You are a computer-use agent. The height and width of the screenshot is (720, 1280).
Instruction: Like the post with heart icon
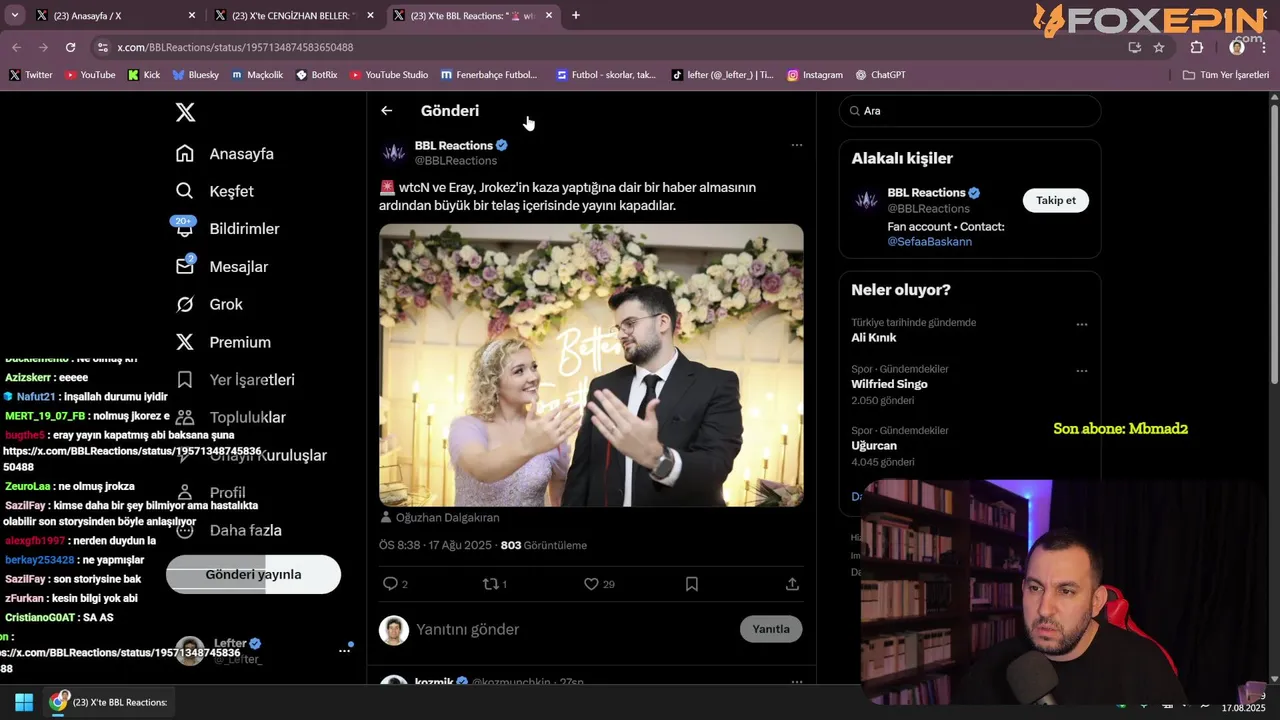pos(591,584)
